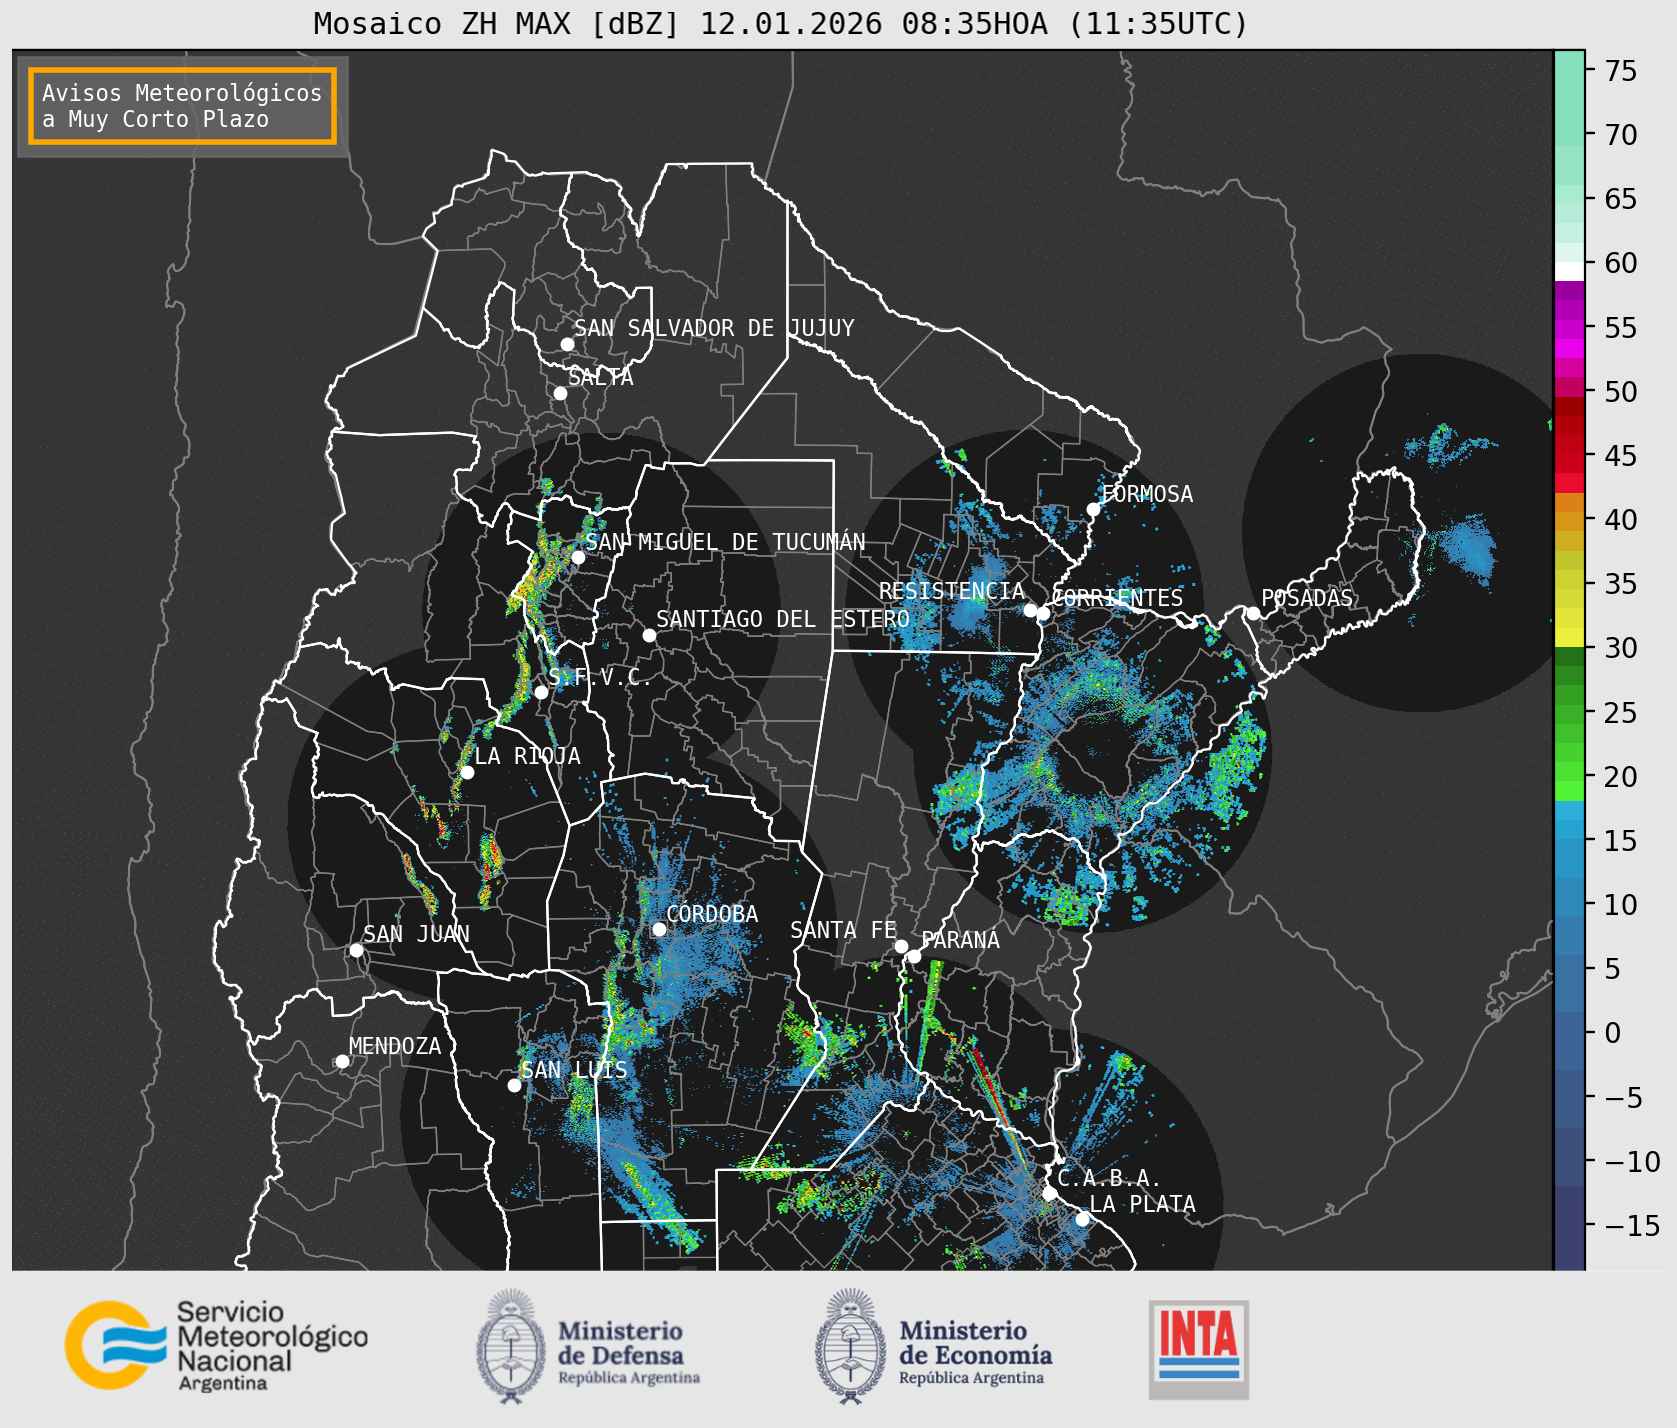The height and width of the screenshot is (1428, 1677).
Task: Click the 30 dBZ yellow colorbar segment
Action: (x=1569, y=637)
